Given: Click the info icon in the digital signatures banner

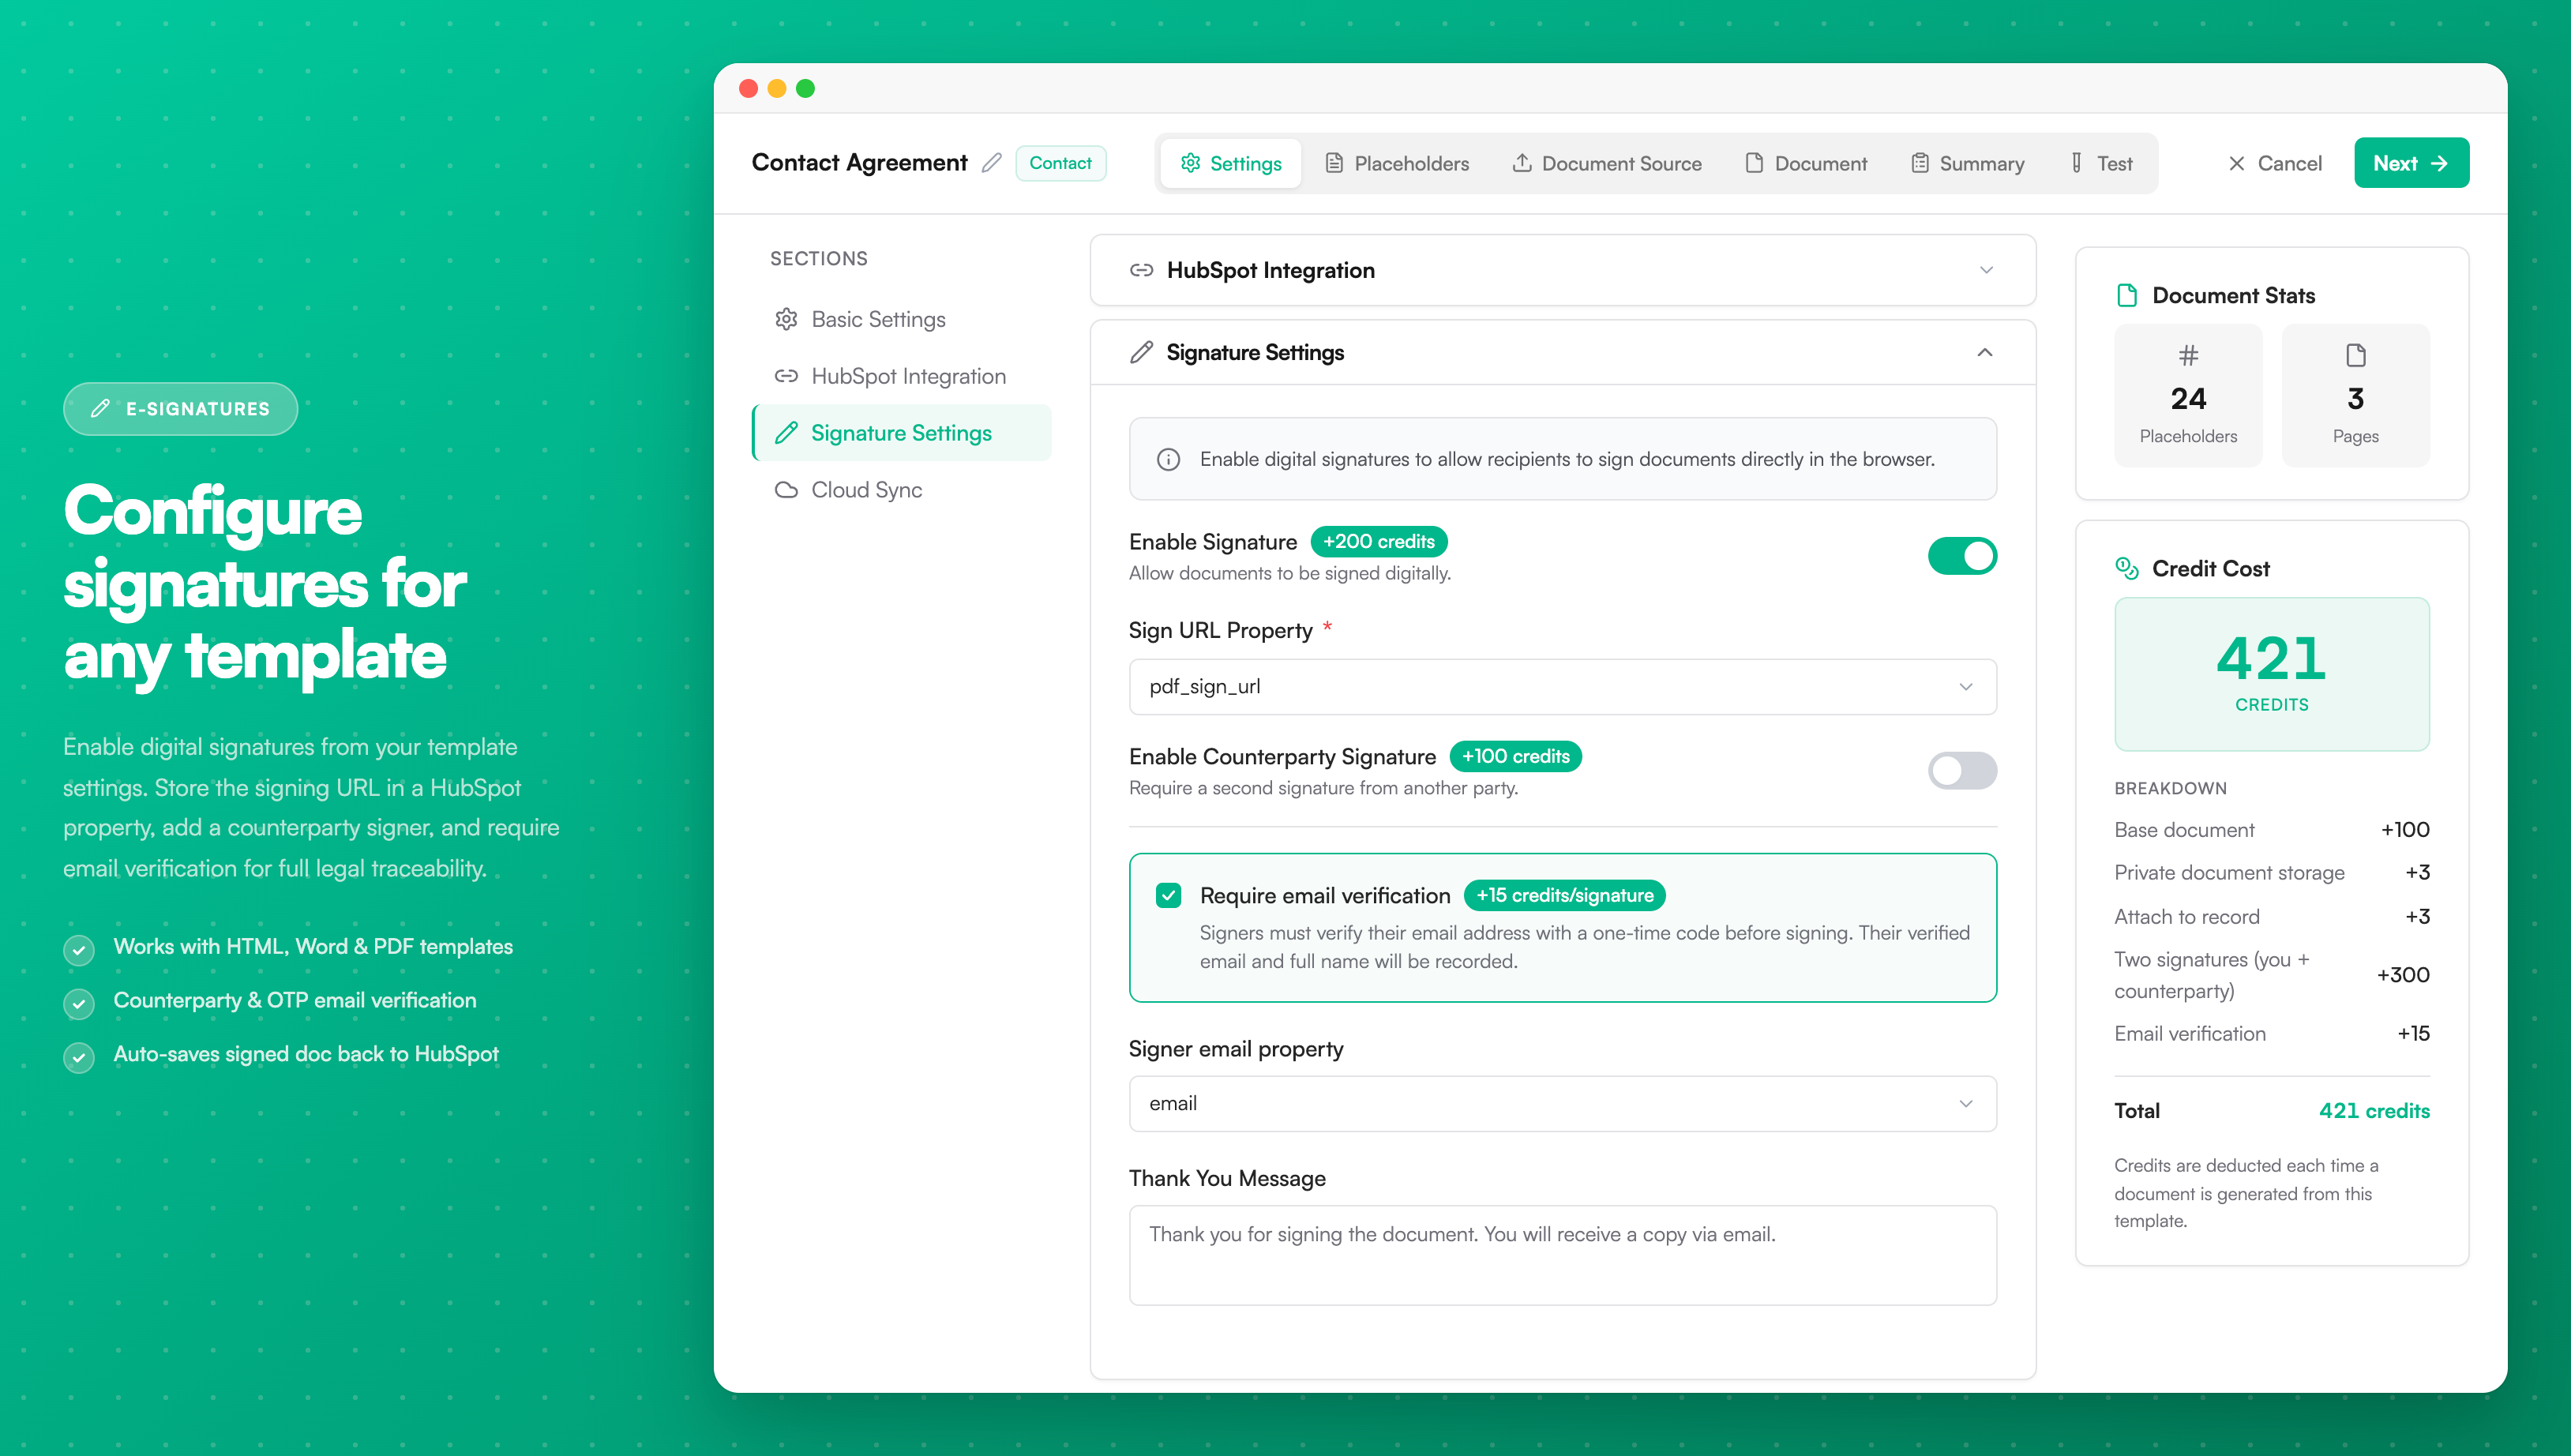Looking at the screenshot, I should [x=1167, y=459].
